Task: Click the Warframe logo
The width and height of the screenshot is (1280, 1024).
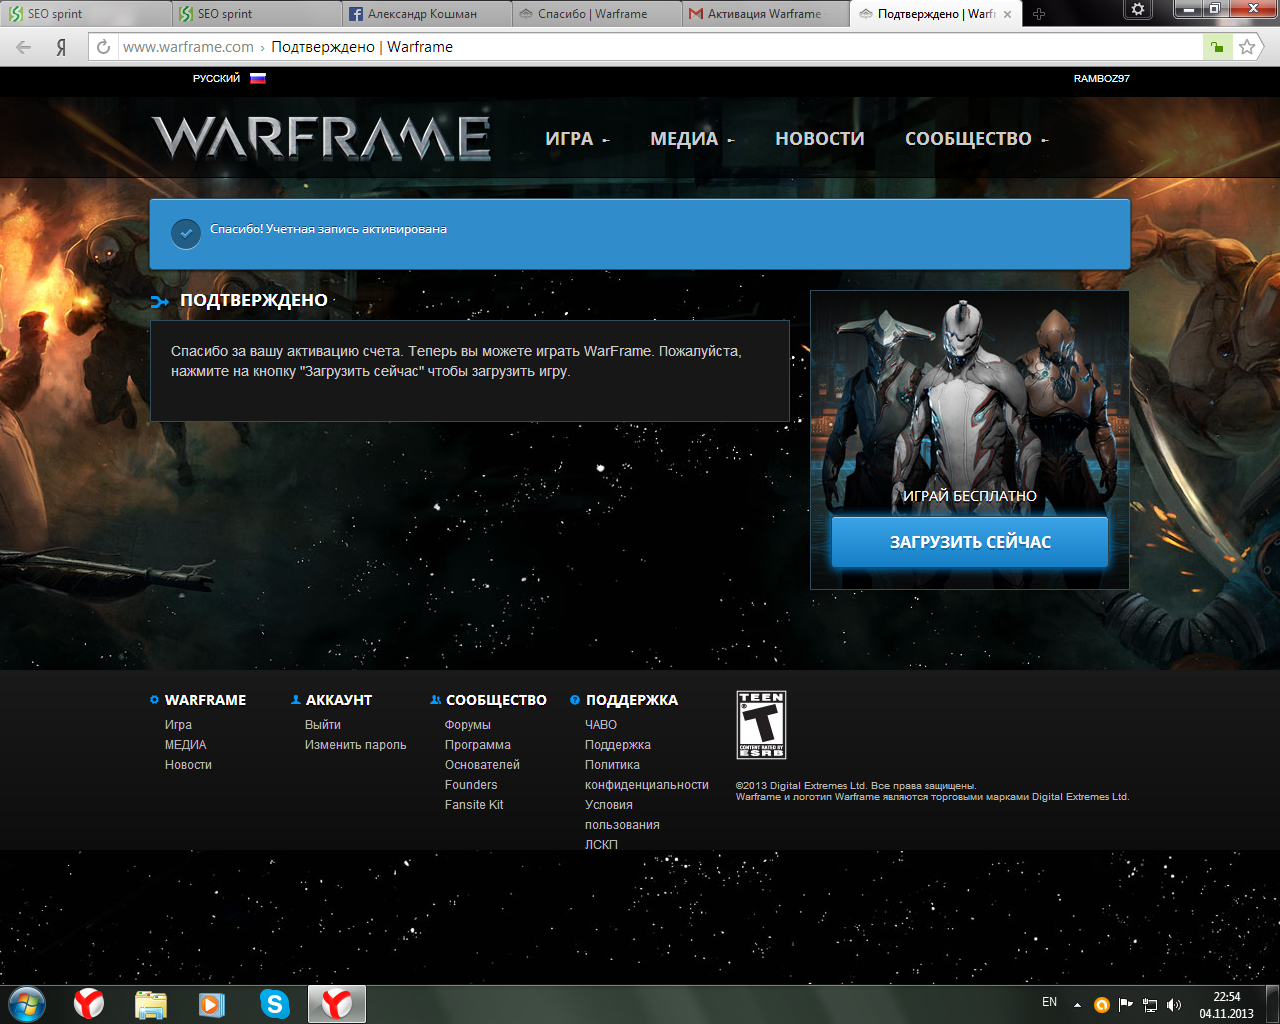Action: click(x=321, y=138)
